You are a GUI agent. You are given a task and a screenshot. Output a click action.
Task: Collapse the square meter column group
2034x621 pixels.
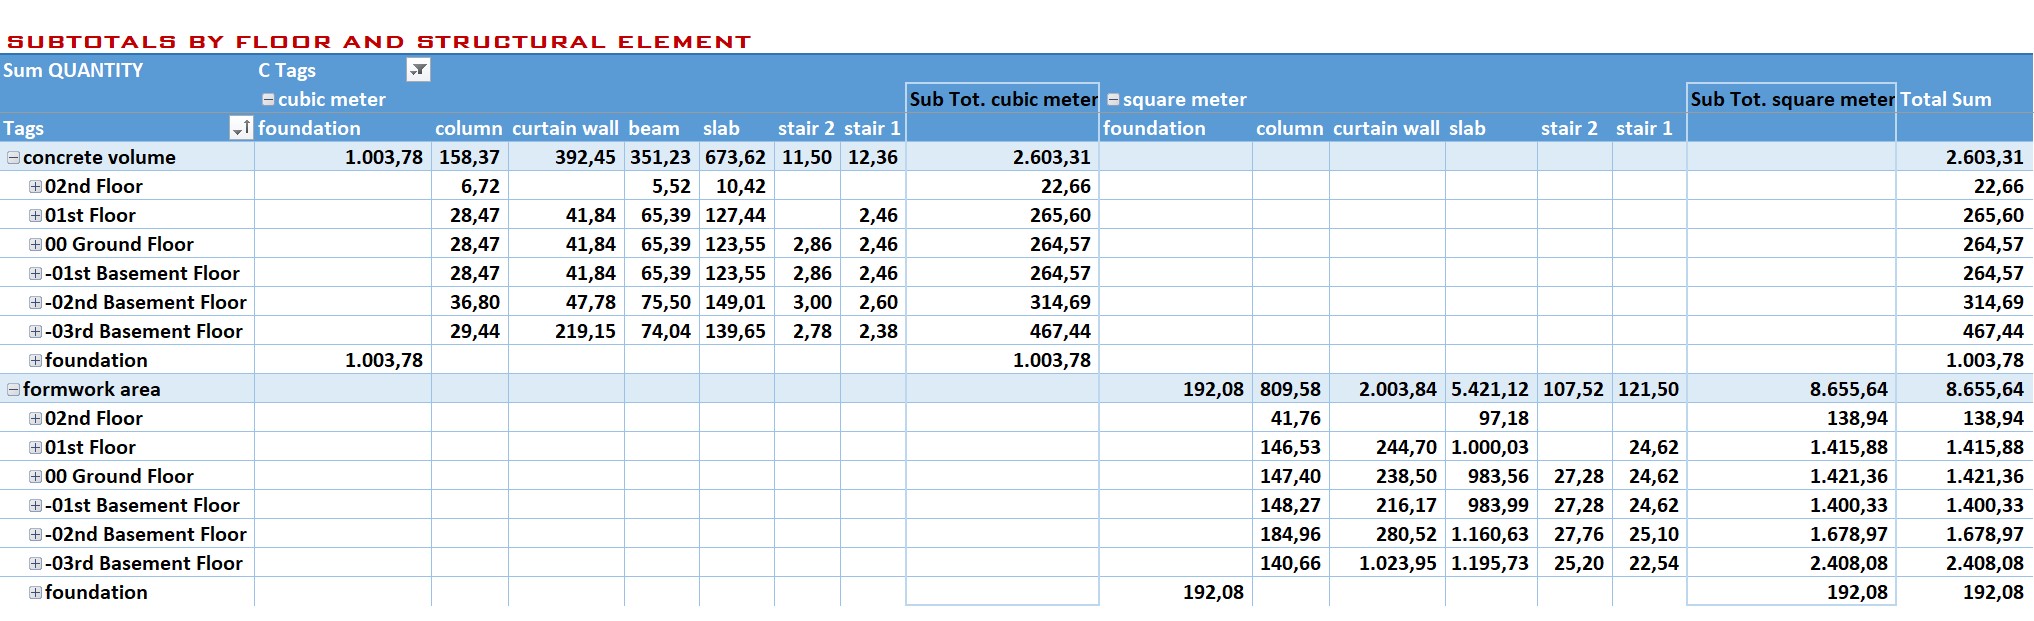tap(1113, 99)
